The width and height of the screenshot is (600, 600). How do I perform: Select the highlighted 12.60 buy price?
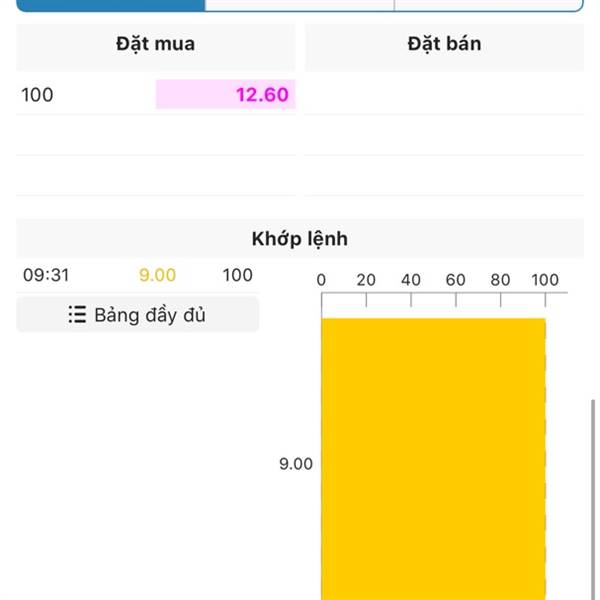[x=225, y=95]
